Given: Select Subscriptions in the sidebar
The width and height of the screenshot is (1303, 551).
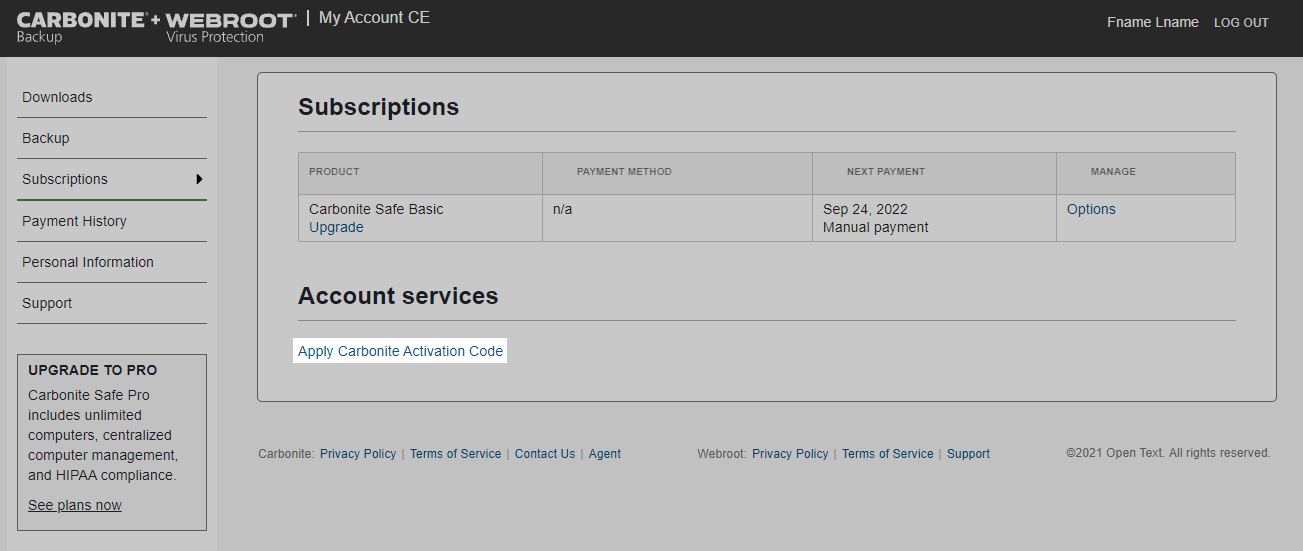Looking at the screenshot, I should (x=65, y=179).
